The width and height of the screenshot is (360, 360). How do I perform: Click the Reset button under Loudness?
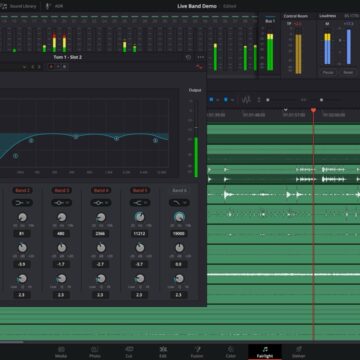[348, 72]
